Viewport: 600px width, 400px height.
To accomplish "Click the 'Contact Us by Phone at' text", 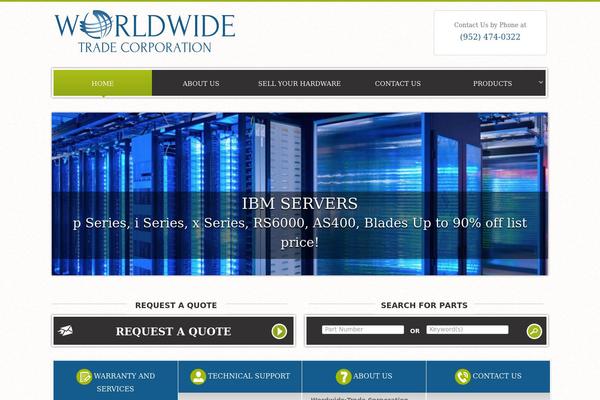I will (490, 25).
